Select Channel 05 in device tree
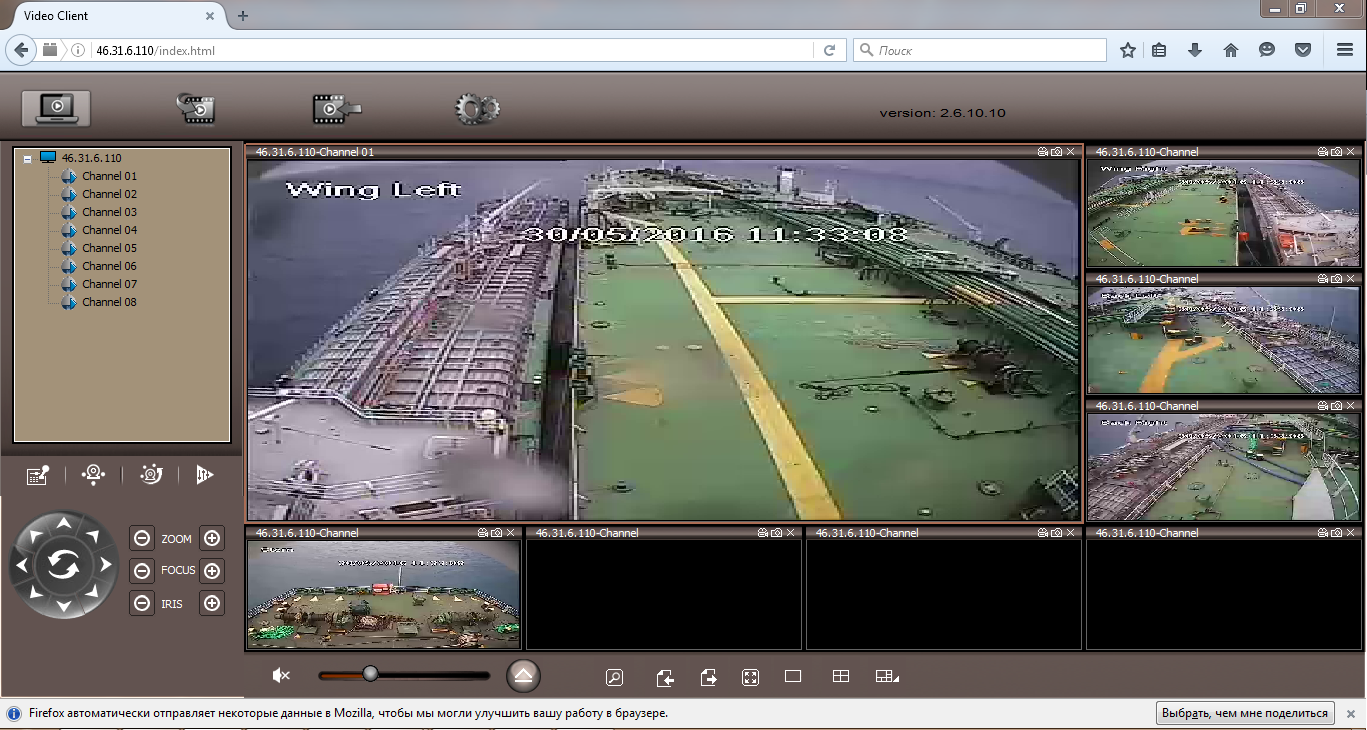The width and height of the screenshot is (1367, 730). coord(109,248)
